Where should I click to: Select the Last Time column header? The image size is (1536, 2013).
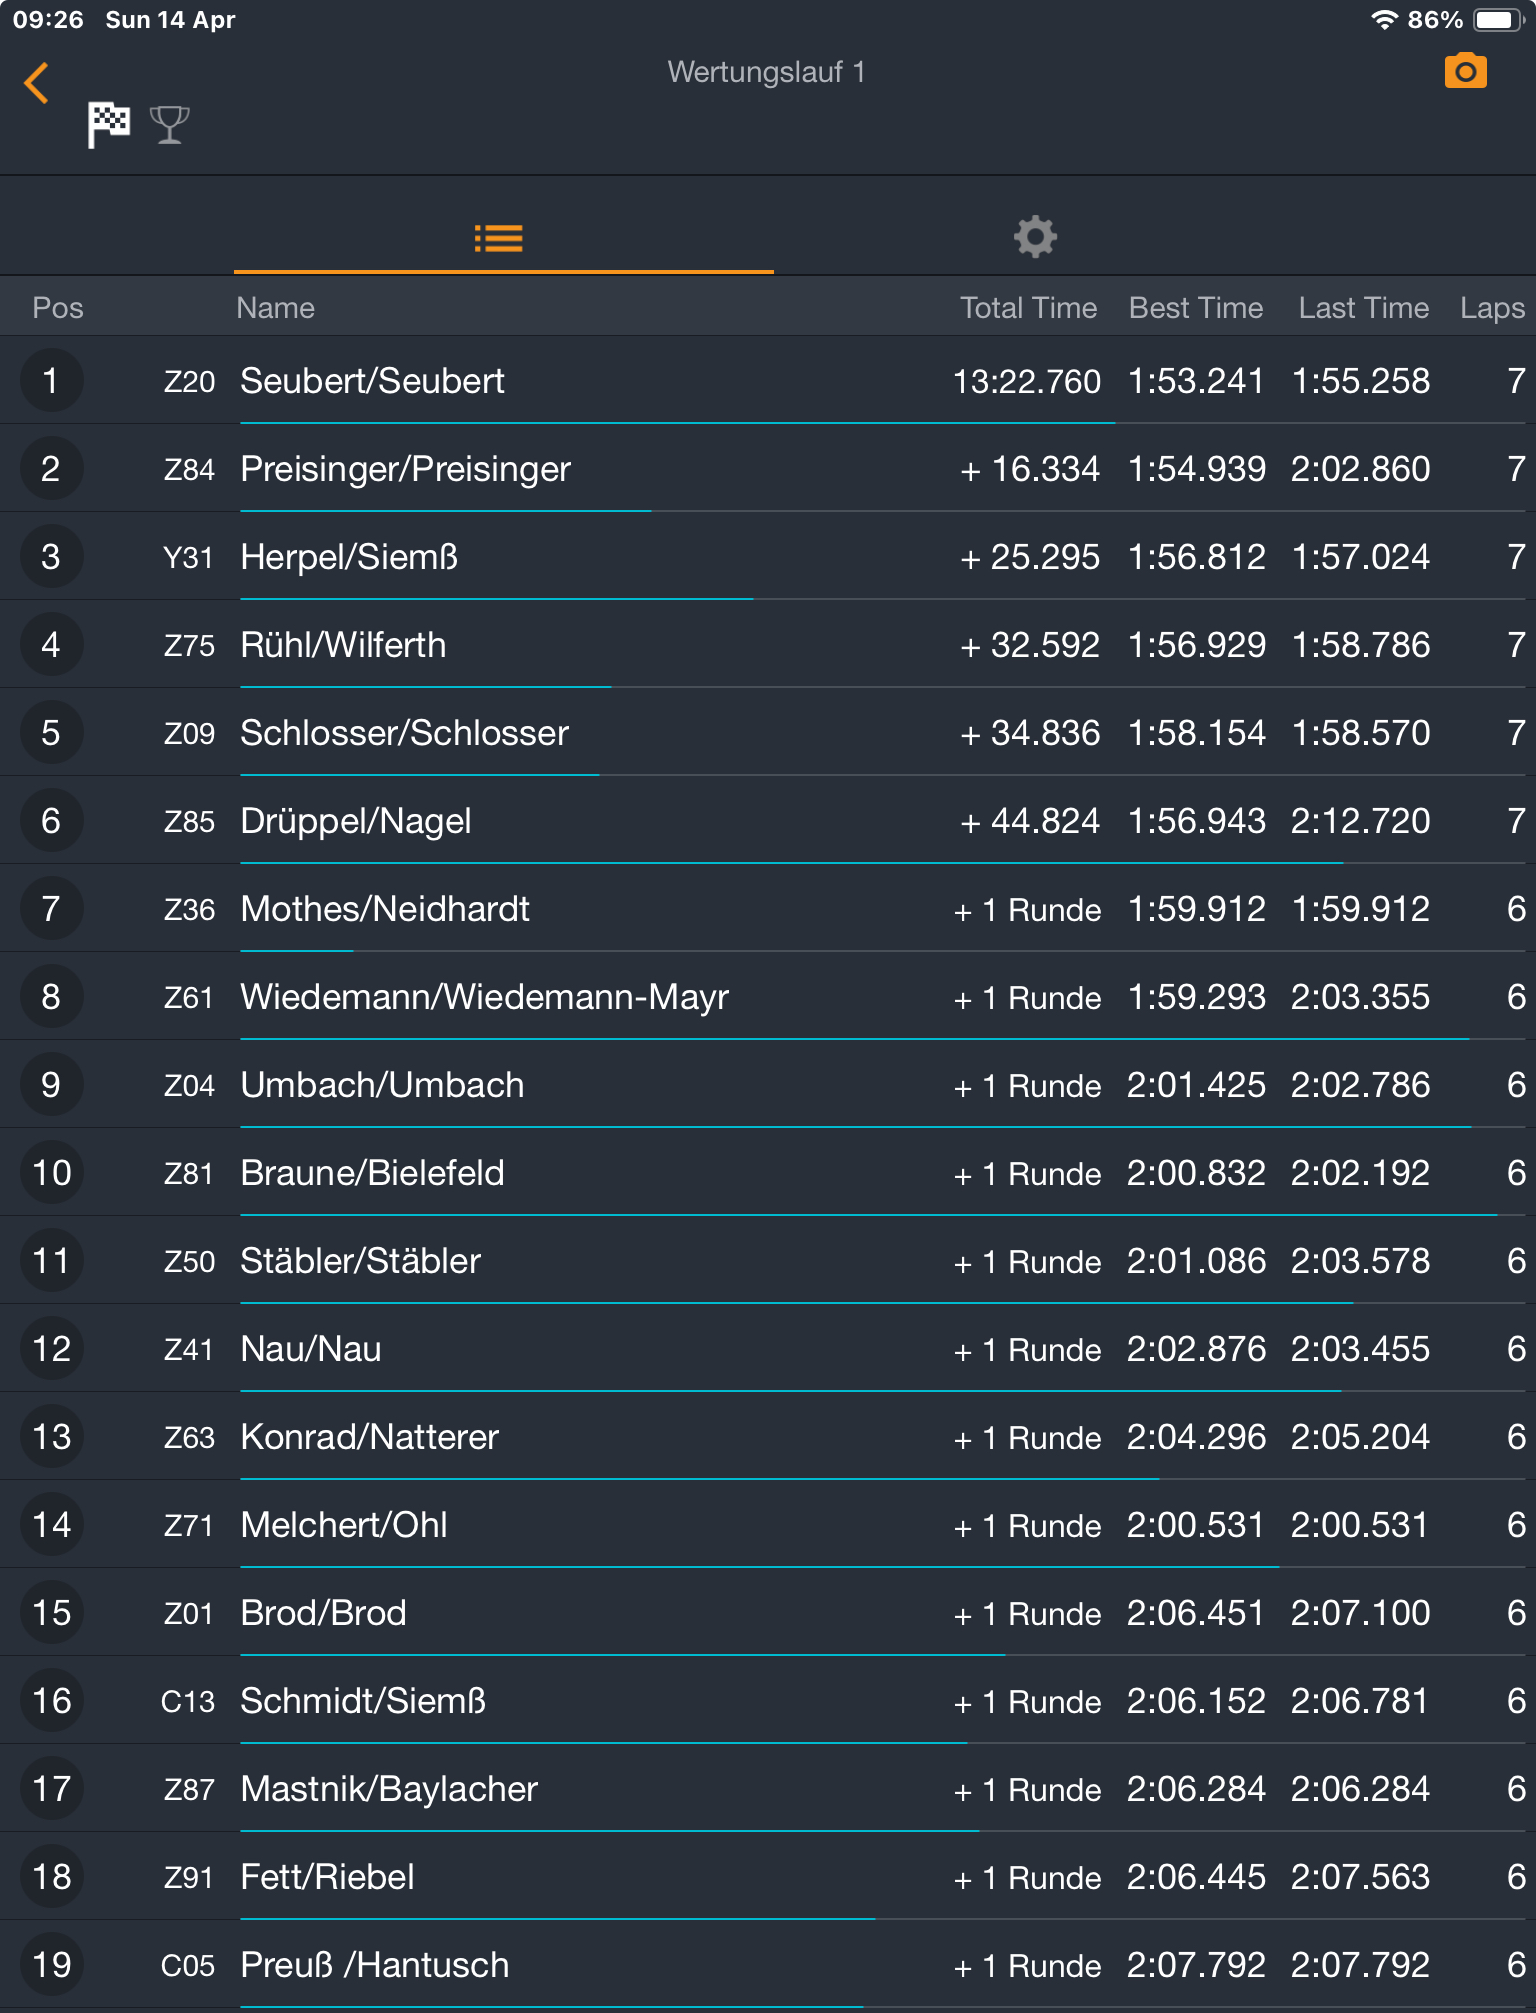(x=1363, y=308)
